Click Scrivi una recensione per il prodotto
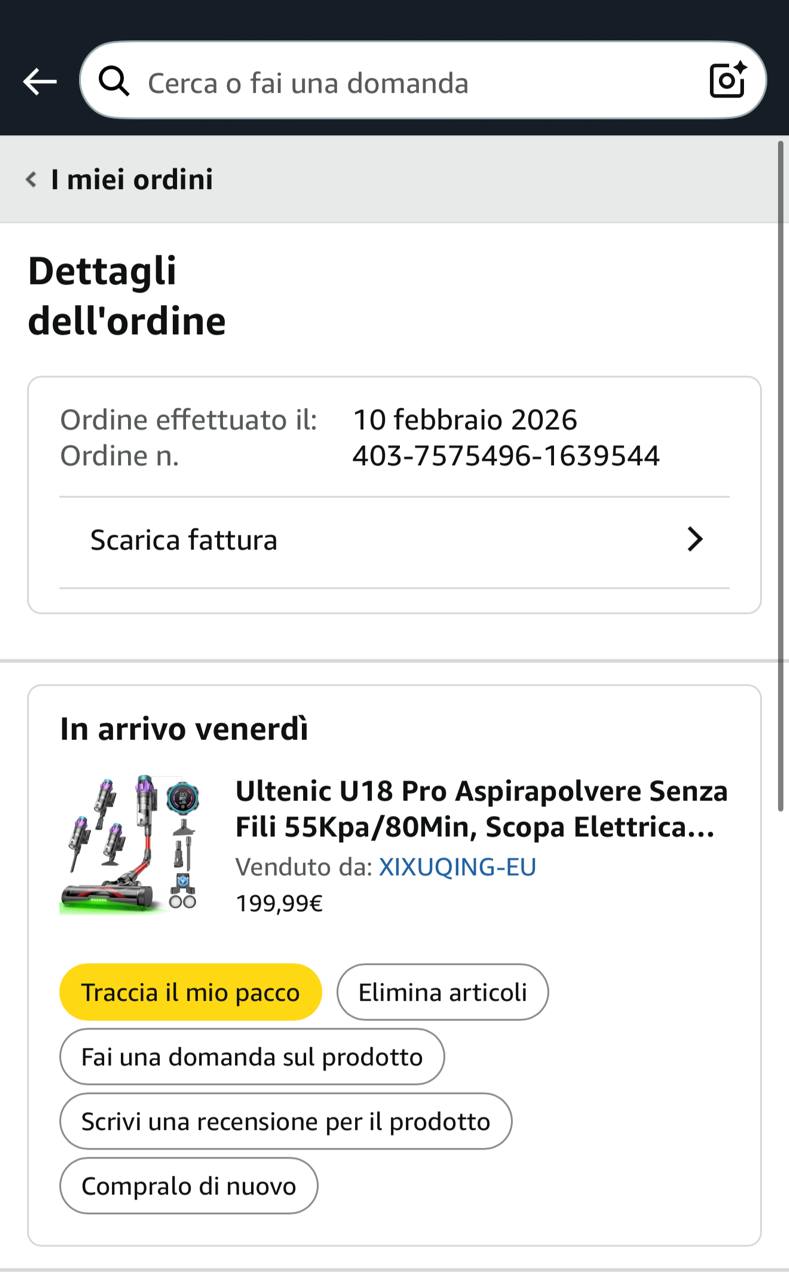This screenshot has height=1279, width=789. pos(286,1122)
